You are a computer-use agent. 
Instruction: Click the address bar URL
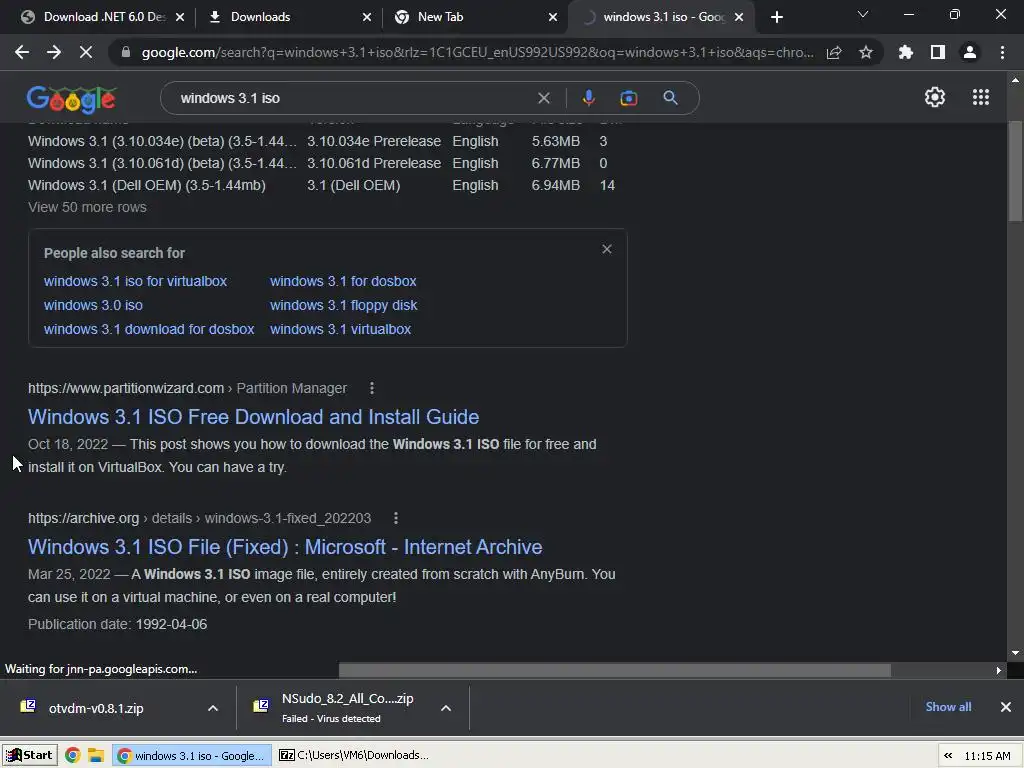[477, 53]
